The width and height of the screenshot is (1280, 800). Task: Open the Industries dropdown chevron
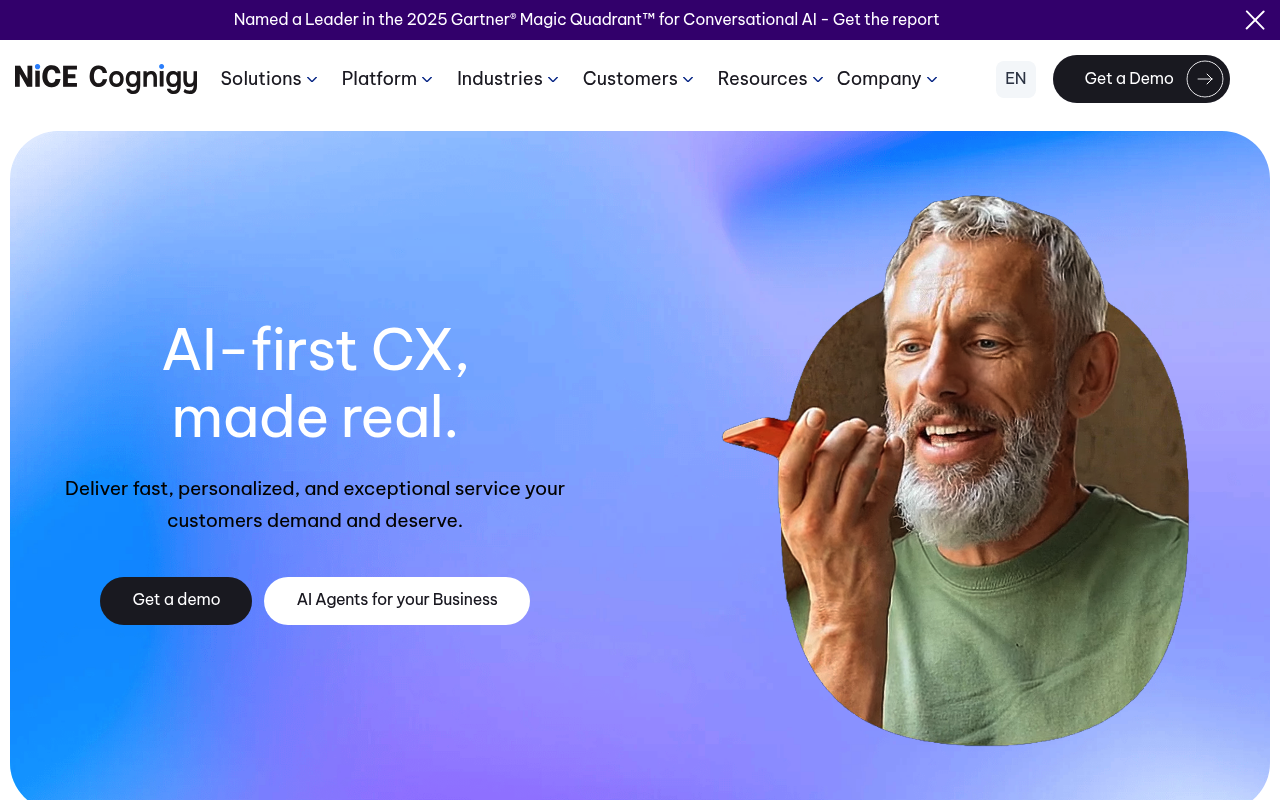[553, 80]
